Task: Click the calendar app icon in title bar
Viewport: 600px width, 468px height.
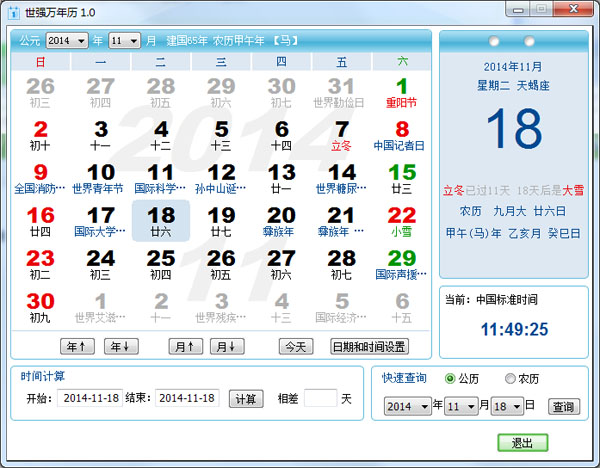Action: pos(13,12)
